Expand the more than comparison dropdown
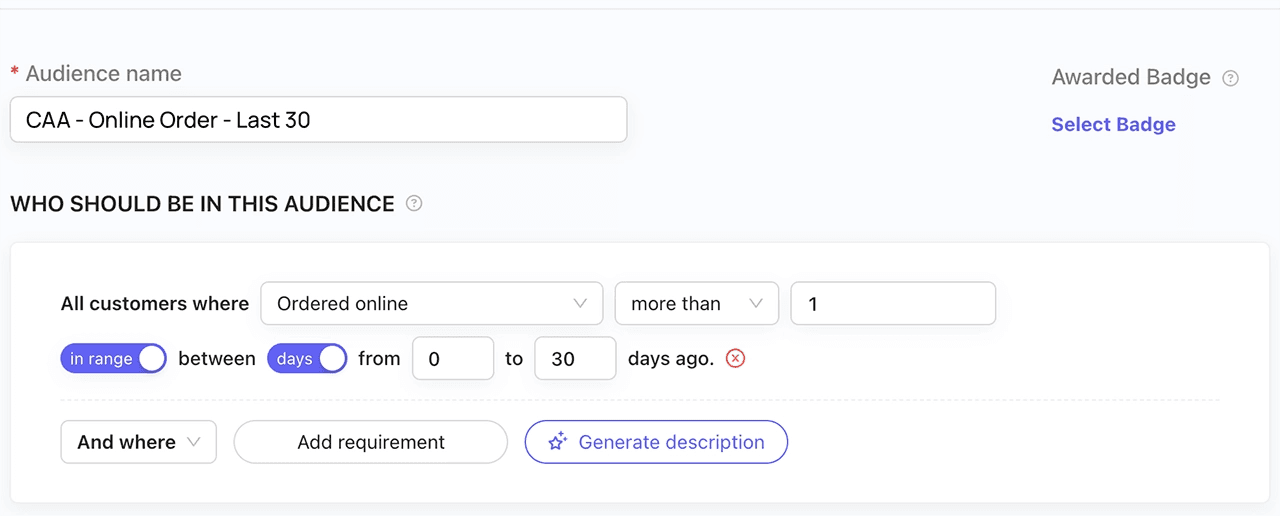Image resolution: width=1280 pixels, height=516 pixels. (x=696, y=304)
